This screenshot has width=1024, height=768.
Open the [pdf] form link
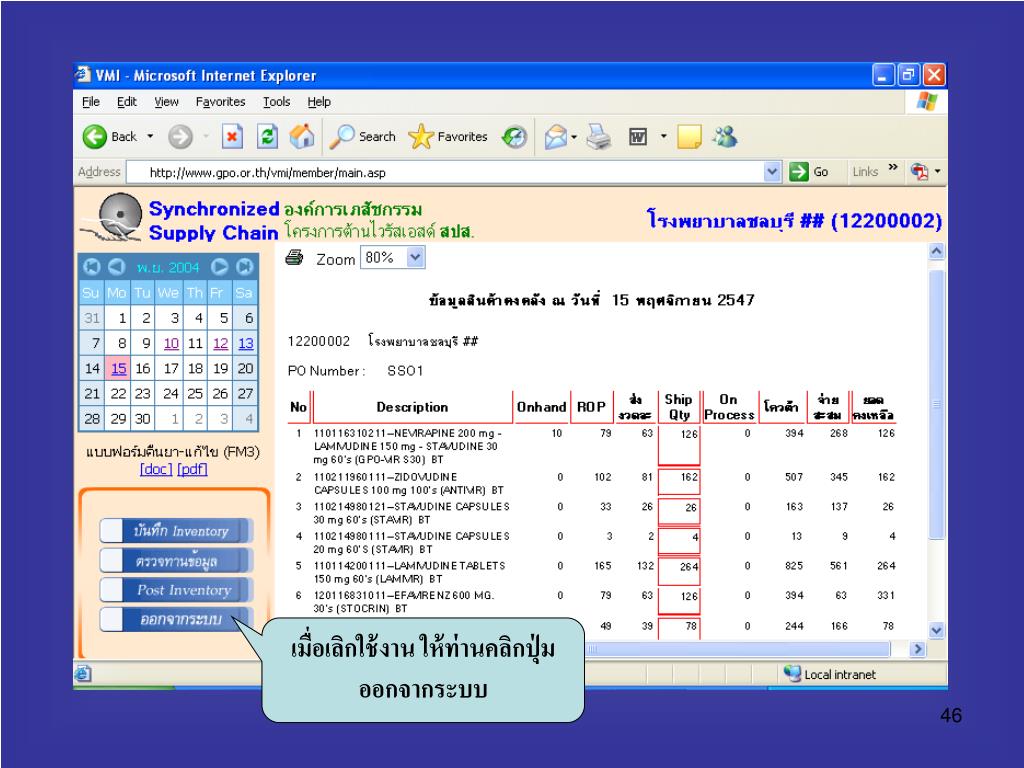(192, 469)
